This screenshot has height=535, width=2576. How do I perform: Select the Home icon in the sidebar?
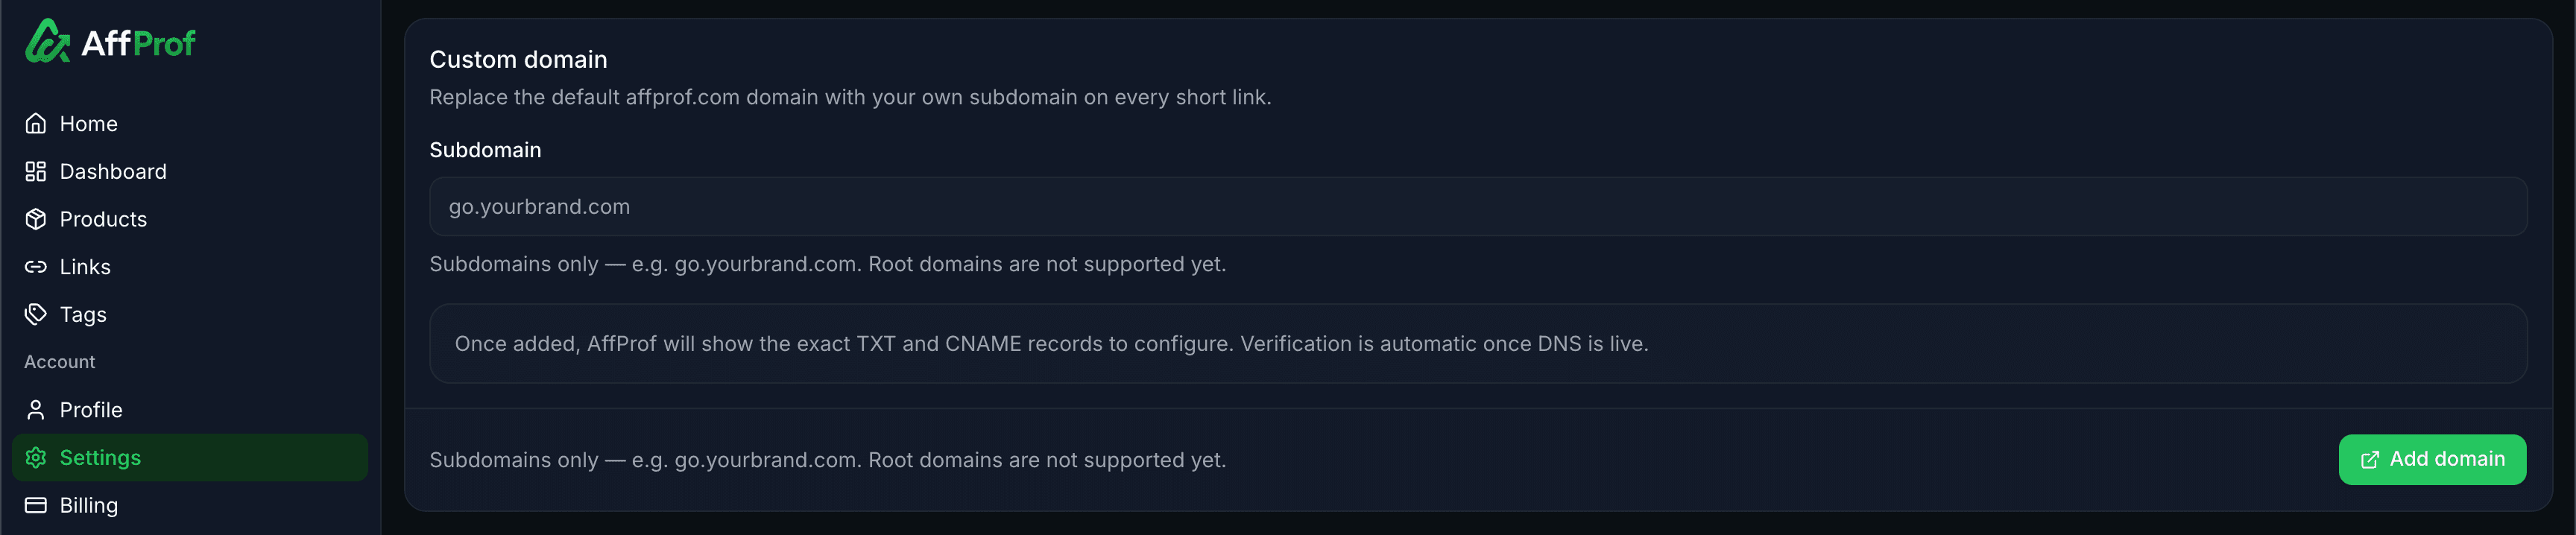(36, 123)
